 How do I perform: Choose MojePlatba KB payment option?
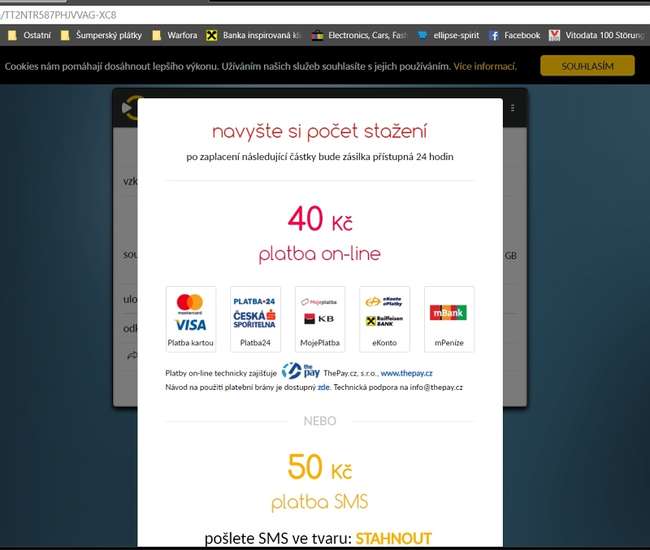coord(320,319)
